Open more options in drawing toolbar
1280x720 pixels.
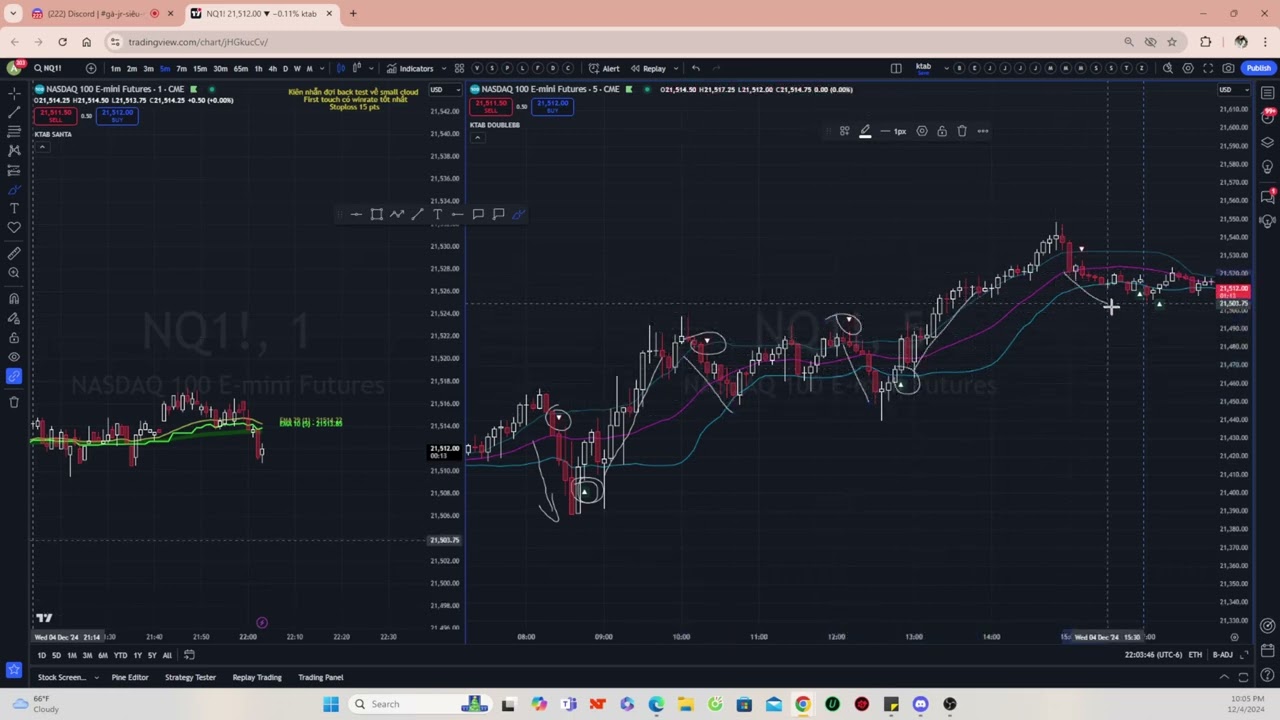[x=983, y=131]
